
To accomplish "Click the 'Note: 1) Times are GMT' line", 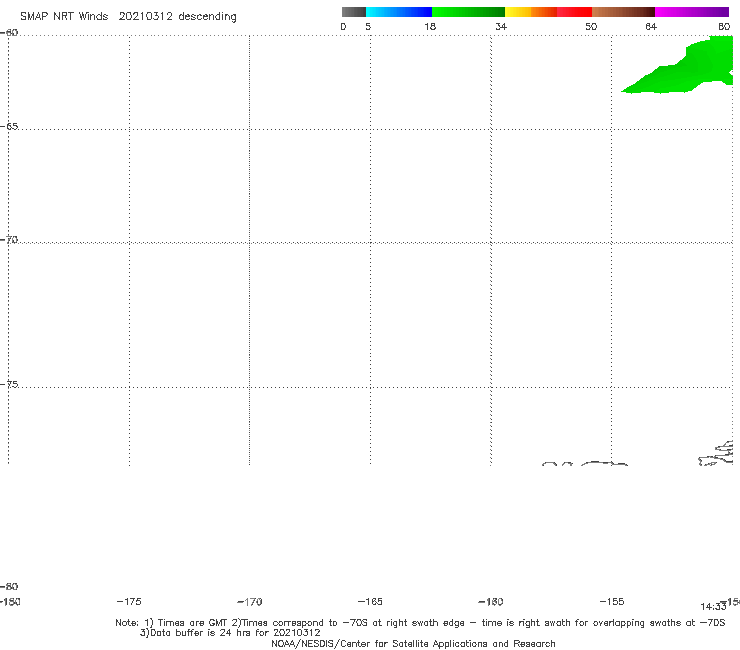I will [x=420, y=623].
